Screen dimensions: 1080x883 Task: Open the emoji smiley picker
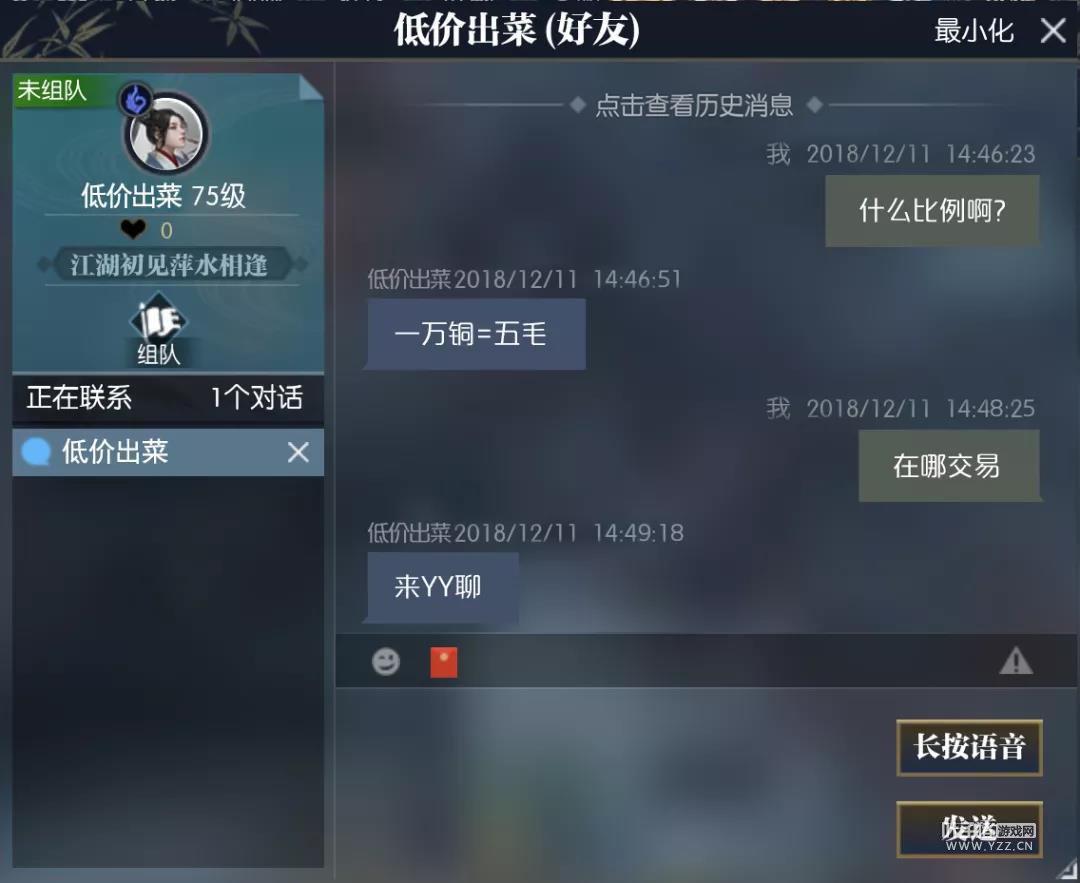[386, 662]
